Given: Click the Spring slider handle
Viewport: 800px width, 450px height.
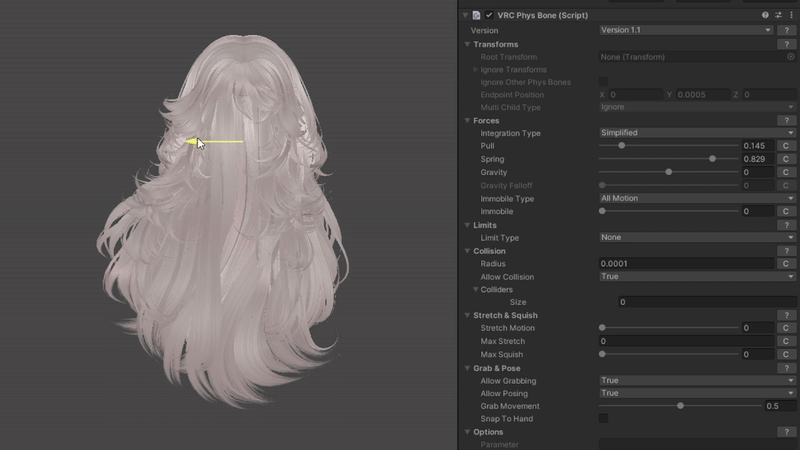Looking at the screenshot, I should point(712,159).
